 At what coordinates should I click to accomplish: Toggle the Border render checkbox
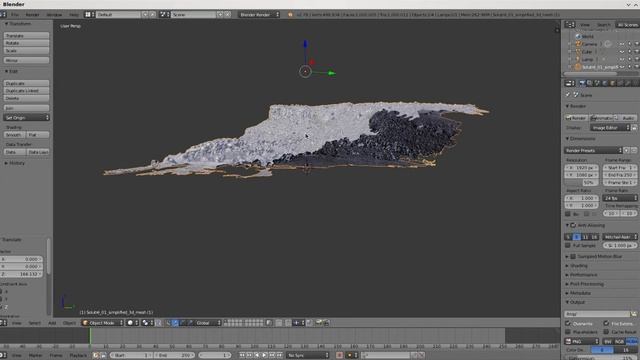click(568, 214)
